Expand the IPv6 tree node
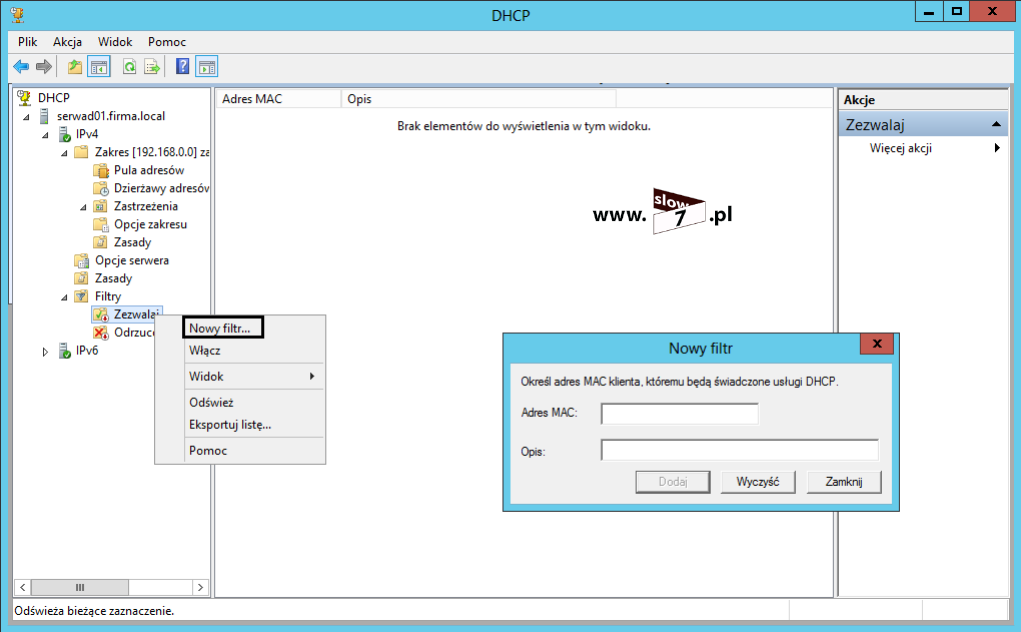The height and width of the screenshot is (632, 1021). (x=45, y=352)
